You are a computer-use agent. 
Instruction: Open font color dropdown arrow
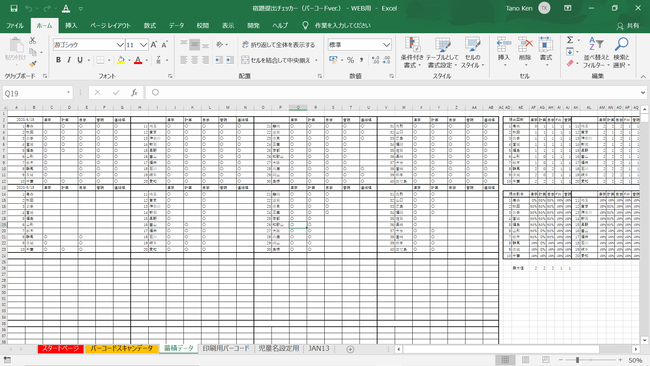click(x=147, y=61)
